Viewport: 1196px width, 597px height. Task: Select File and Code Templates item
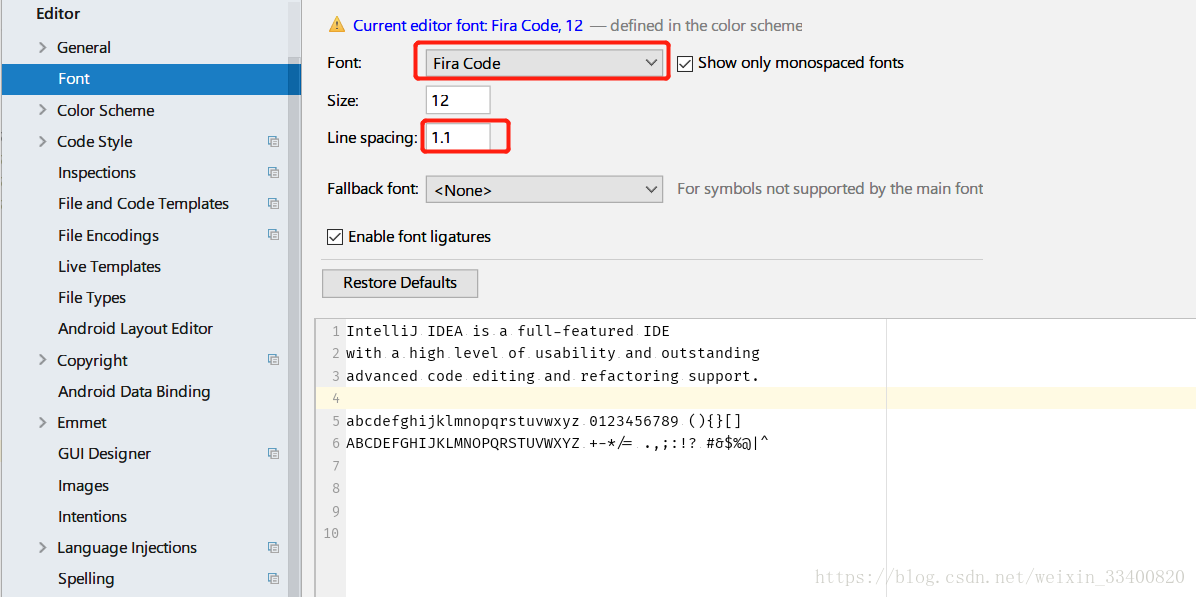pos(143,204)
